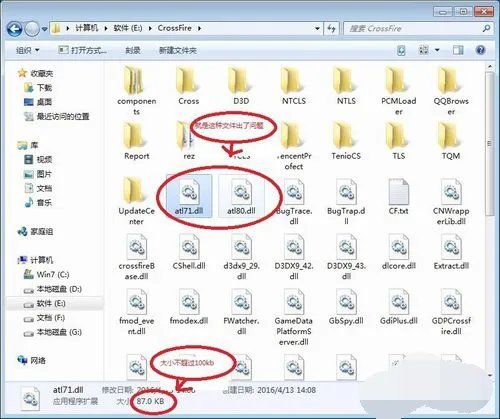Select the dlcore.dll file
This screenshot has height=419, width=500.
click(399, 252)
